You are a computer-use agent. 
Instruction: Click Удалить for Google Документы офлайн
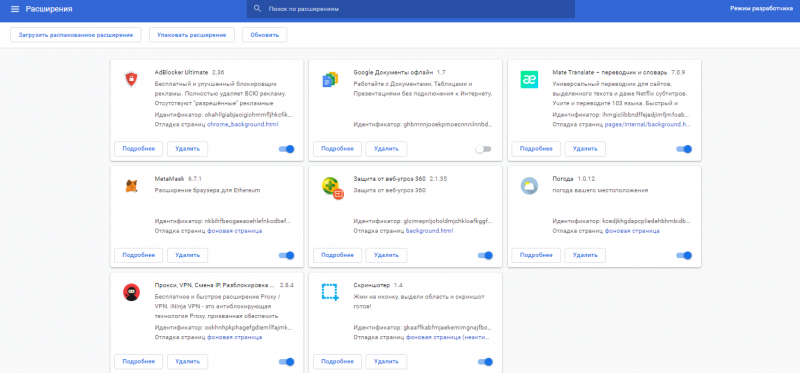386,149
